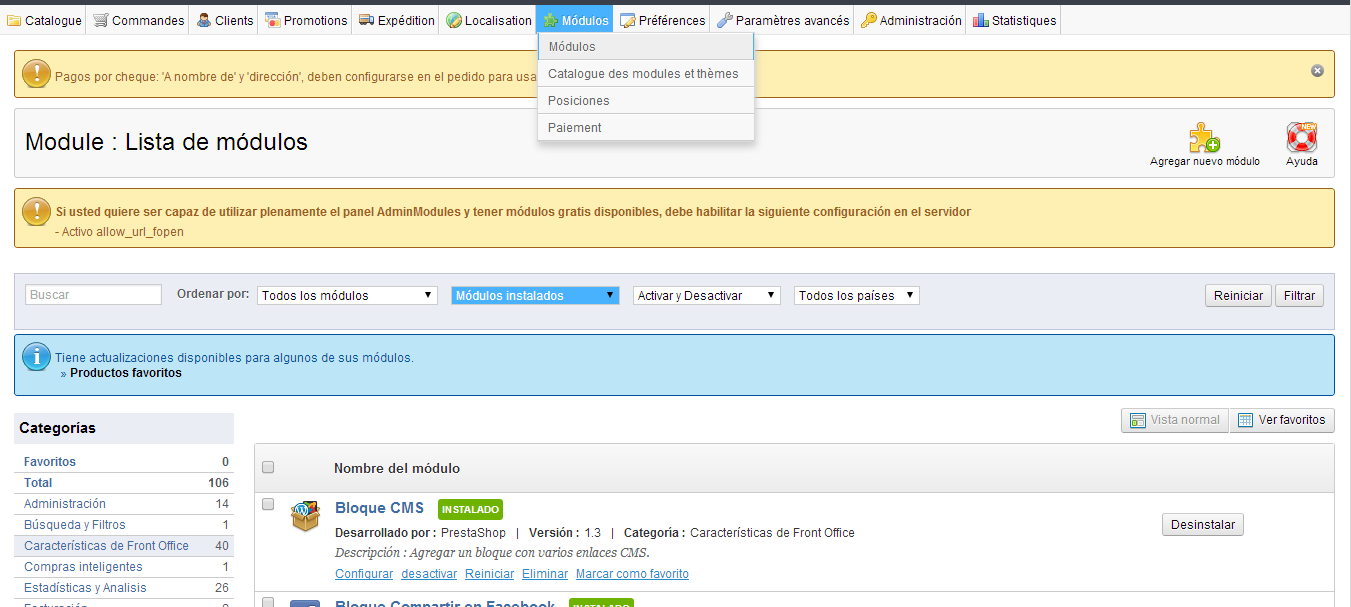Select the Total category row
The width and height of the screenshot is (1351, 607).
124,483
